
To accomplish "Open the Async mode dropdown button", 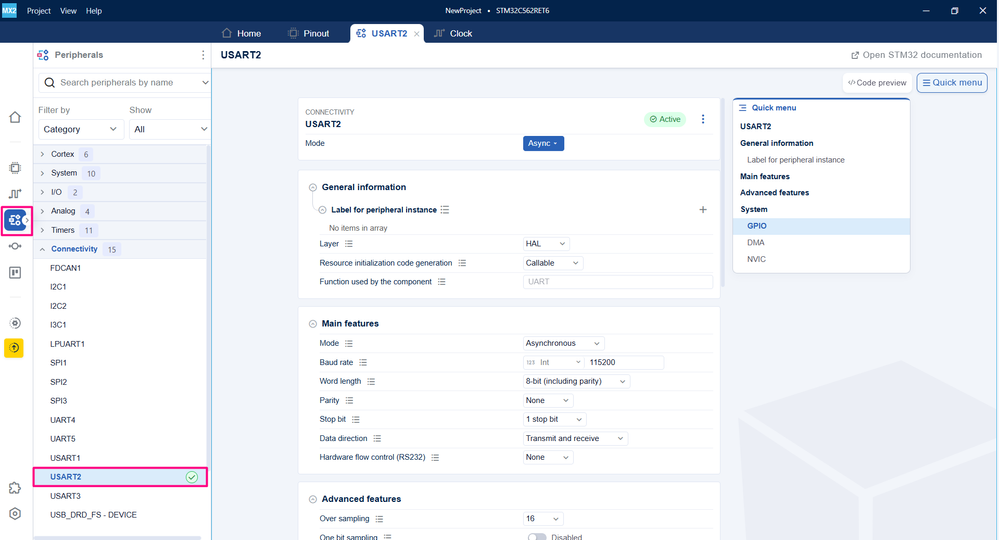I will (x=543, y=143).
